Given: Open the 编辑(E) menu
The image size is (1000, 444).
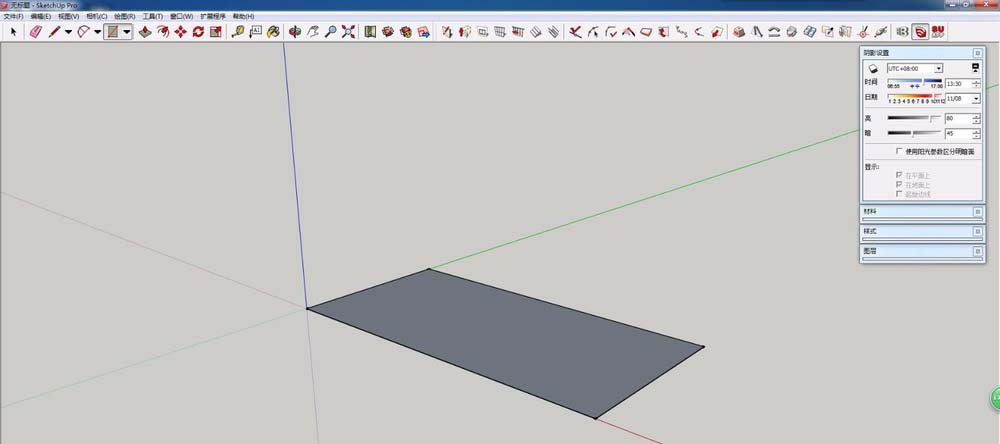Looking at the screenshot, I should pos(41,16).
